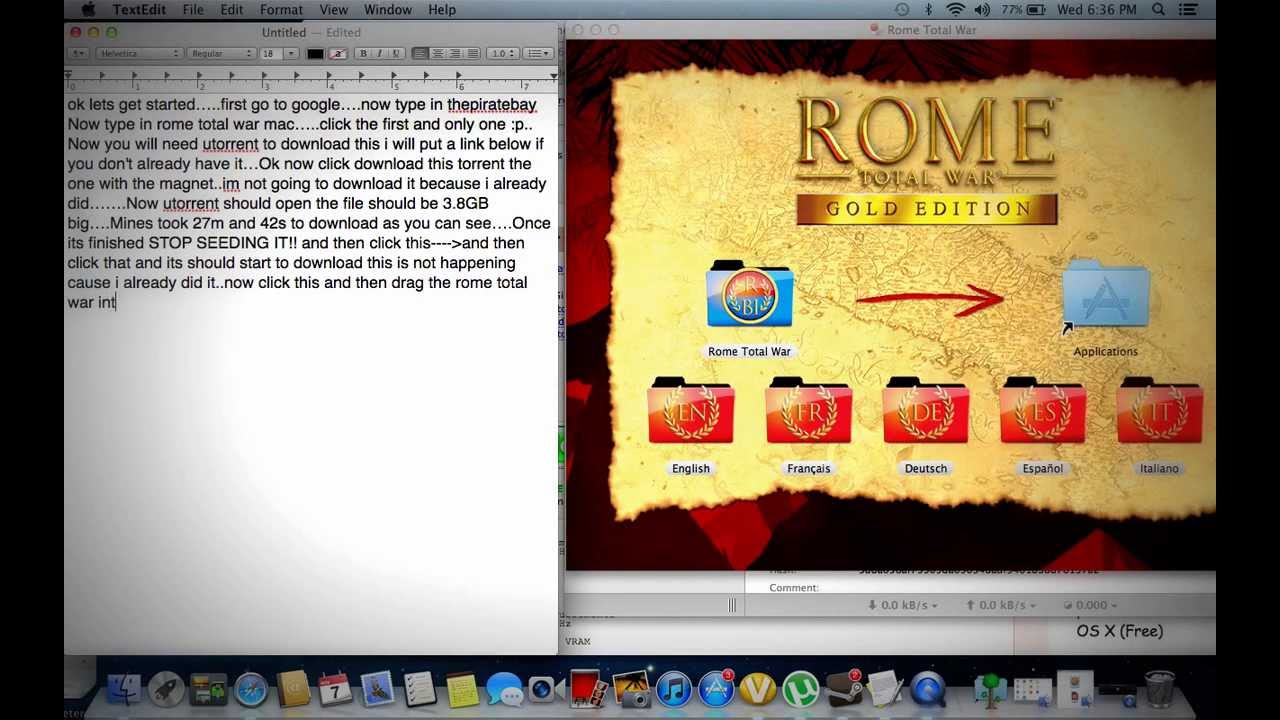The width and height of the screenshot is (1280, 720).
Task: Open Launchpad rocket icon in Dock
Action: coord(166,690)
